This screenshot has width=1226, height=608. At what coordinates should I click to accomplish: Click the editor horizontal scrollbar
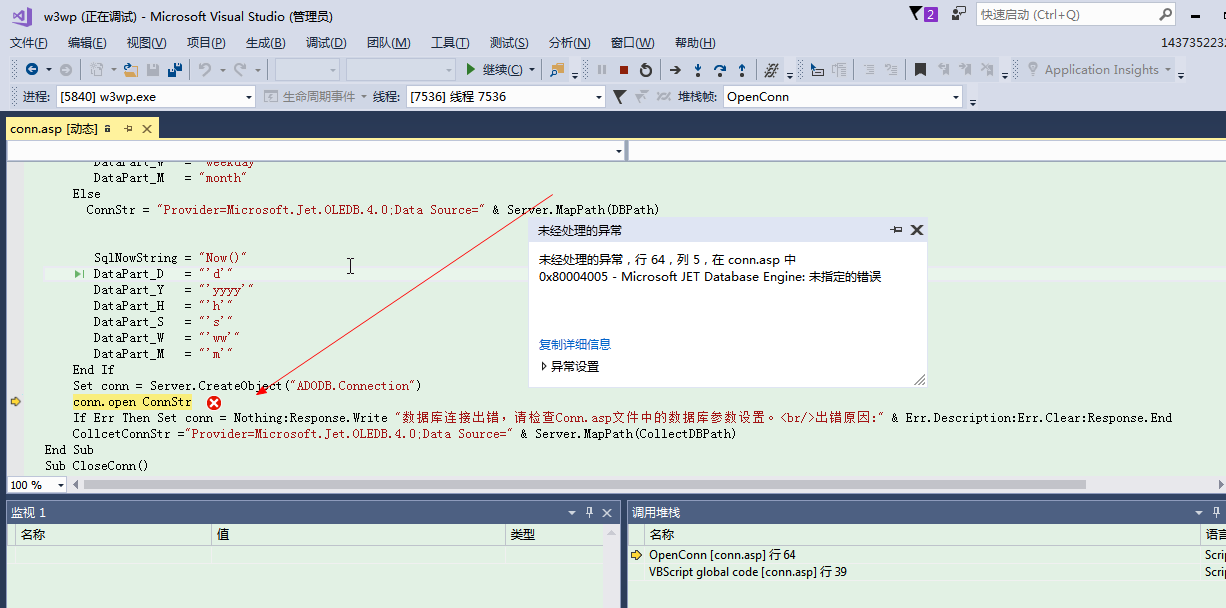pos(585,484)
